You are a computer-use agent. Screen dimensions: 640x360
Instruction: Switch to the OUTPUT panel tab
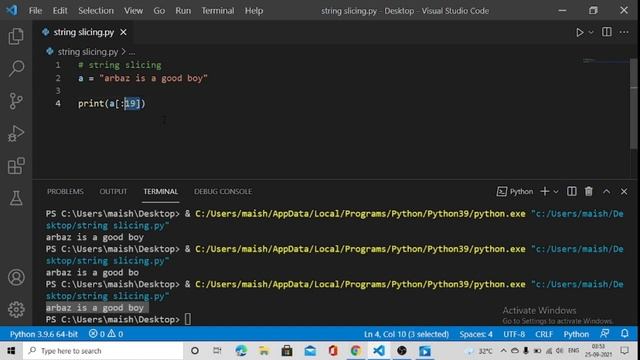click(113, 191)
